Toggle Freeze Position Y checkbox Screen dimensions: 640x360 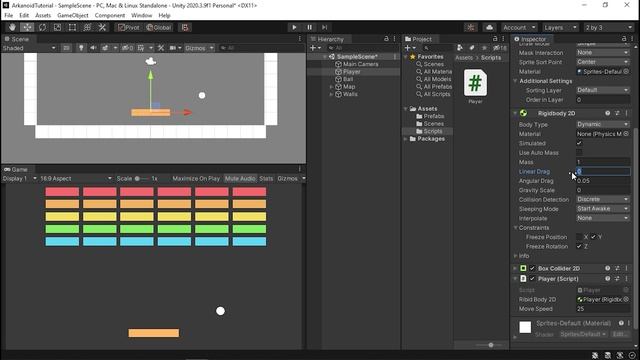593,237
